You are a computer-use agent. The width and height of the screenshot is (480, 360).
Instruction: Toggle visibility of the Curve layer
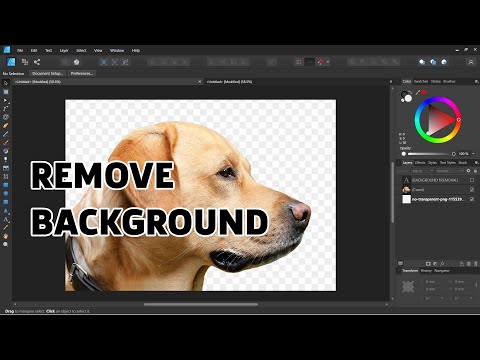pyautogui.click(x=472, y=189)
